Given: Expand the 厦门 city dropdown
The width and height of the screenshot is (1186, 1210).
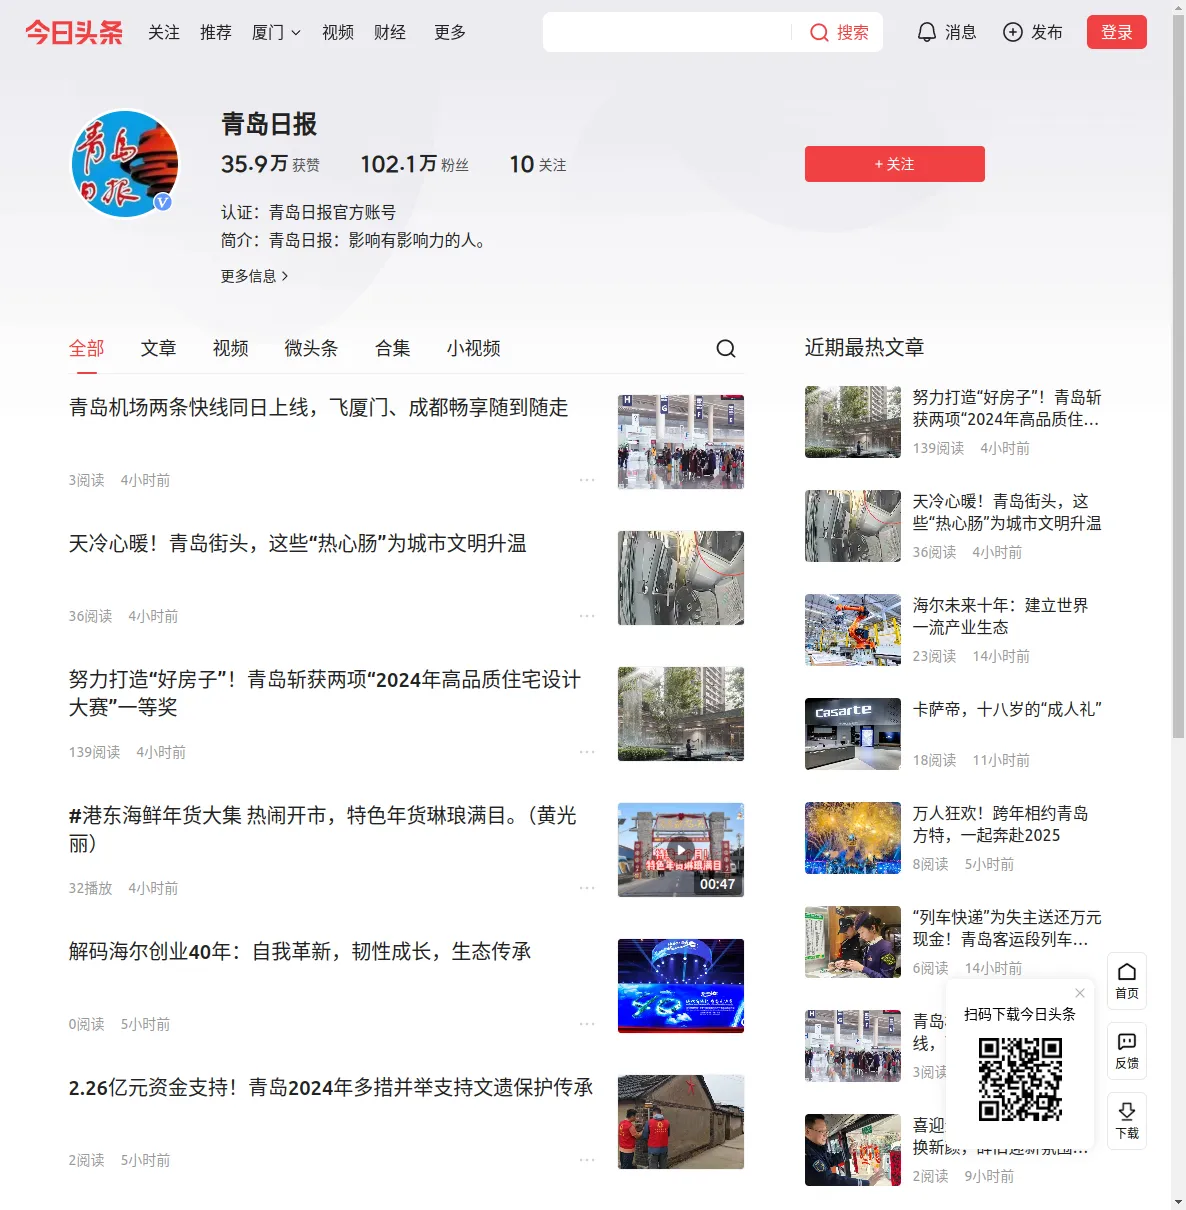Looking at the screenshot, I should click(x=276, y=33).
